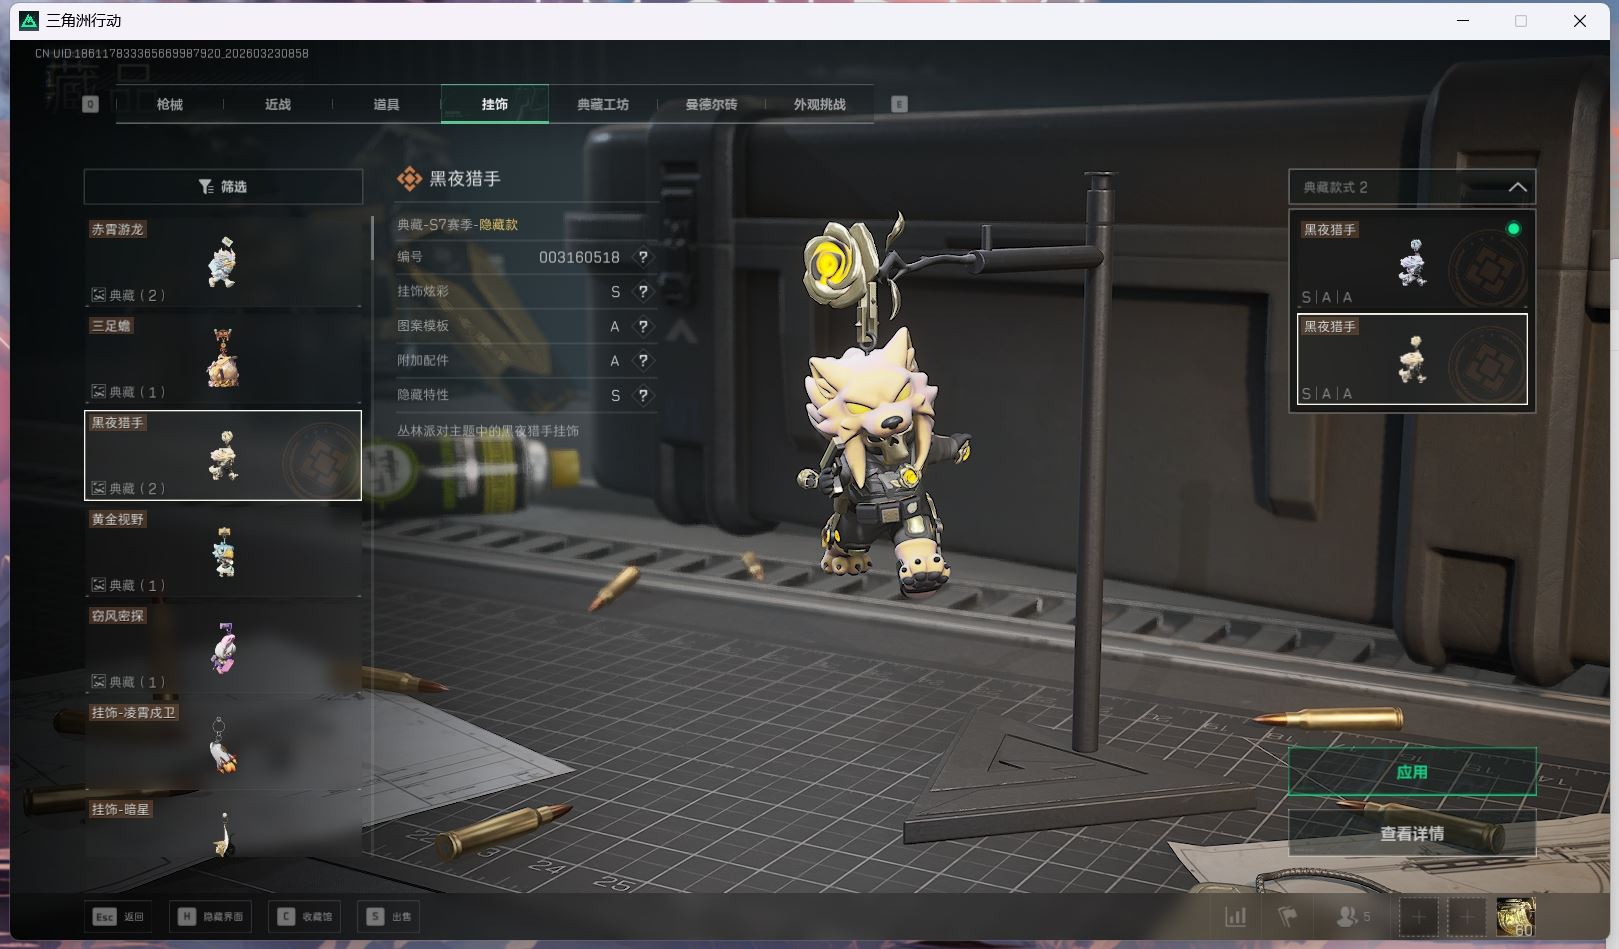Click the green 应用 button
The height and width of the screenshot is (949, 1619).
[x=1411, y=772]
